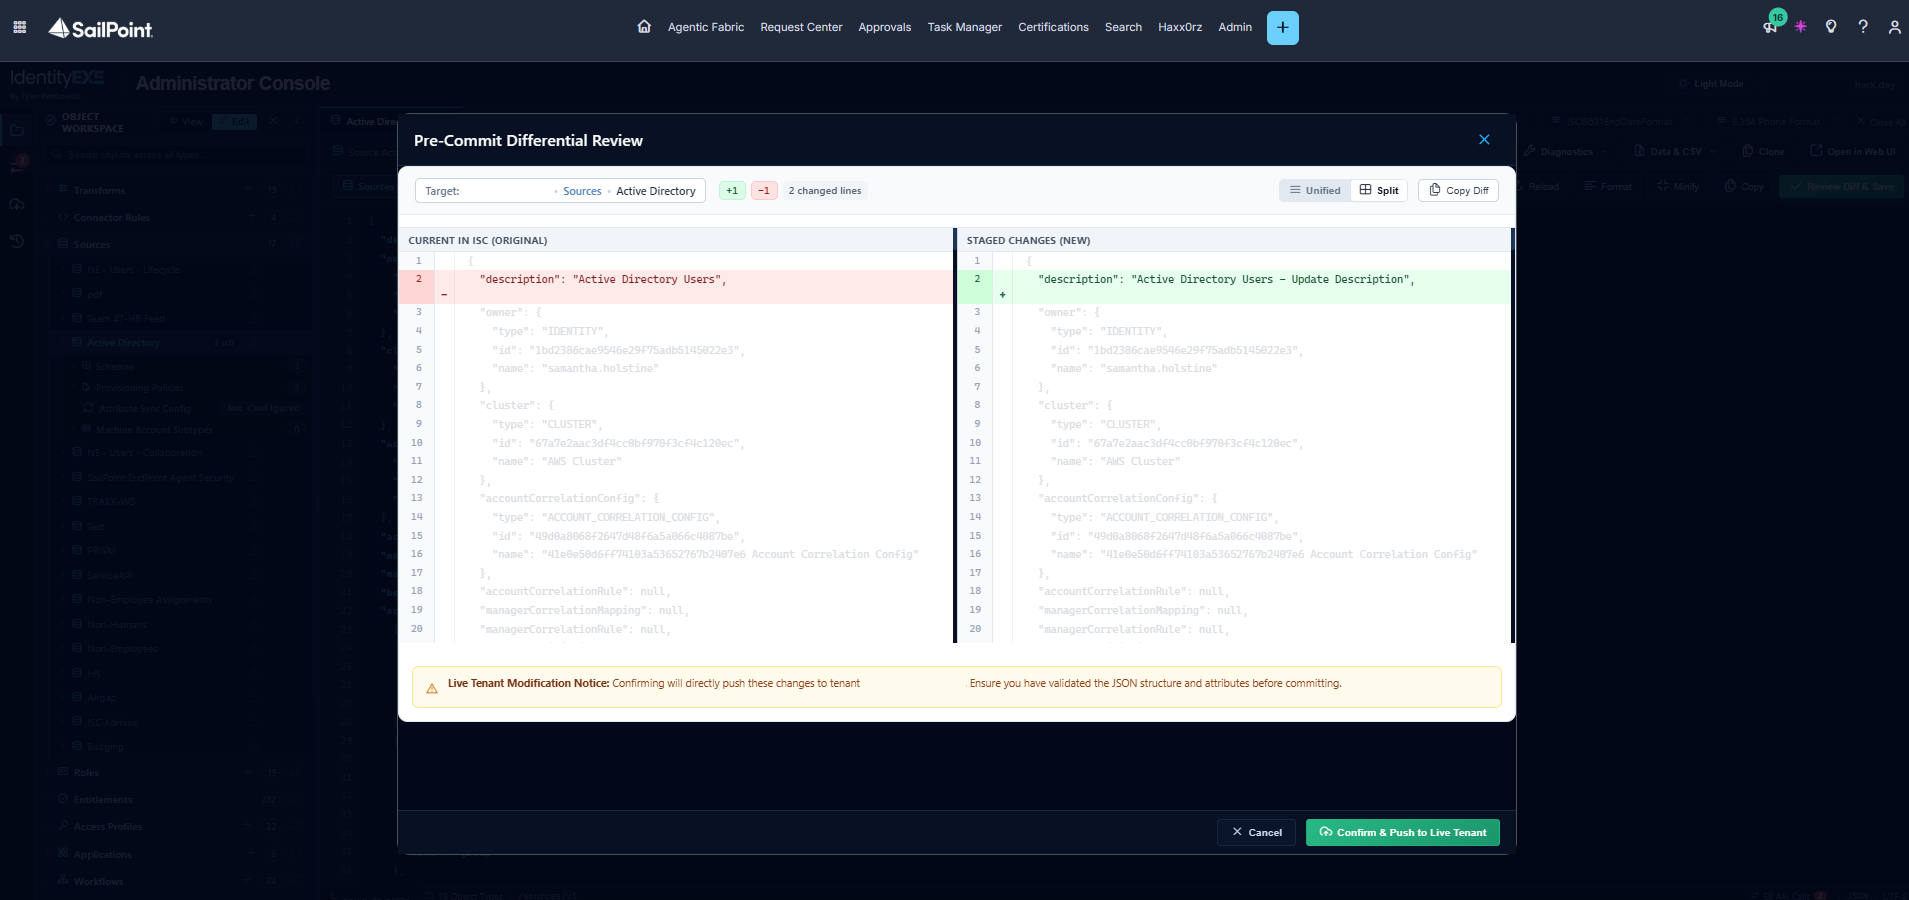Click the history clock sidebar icon
This screenshot has width=1909, height=900.
17,241
